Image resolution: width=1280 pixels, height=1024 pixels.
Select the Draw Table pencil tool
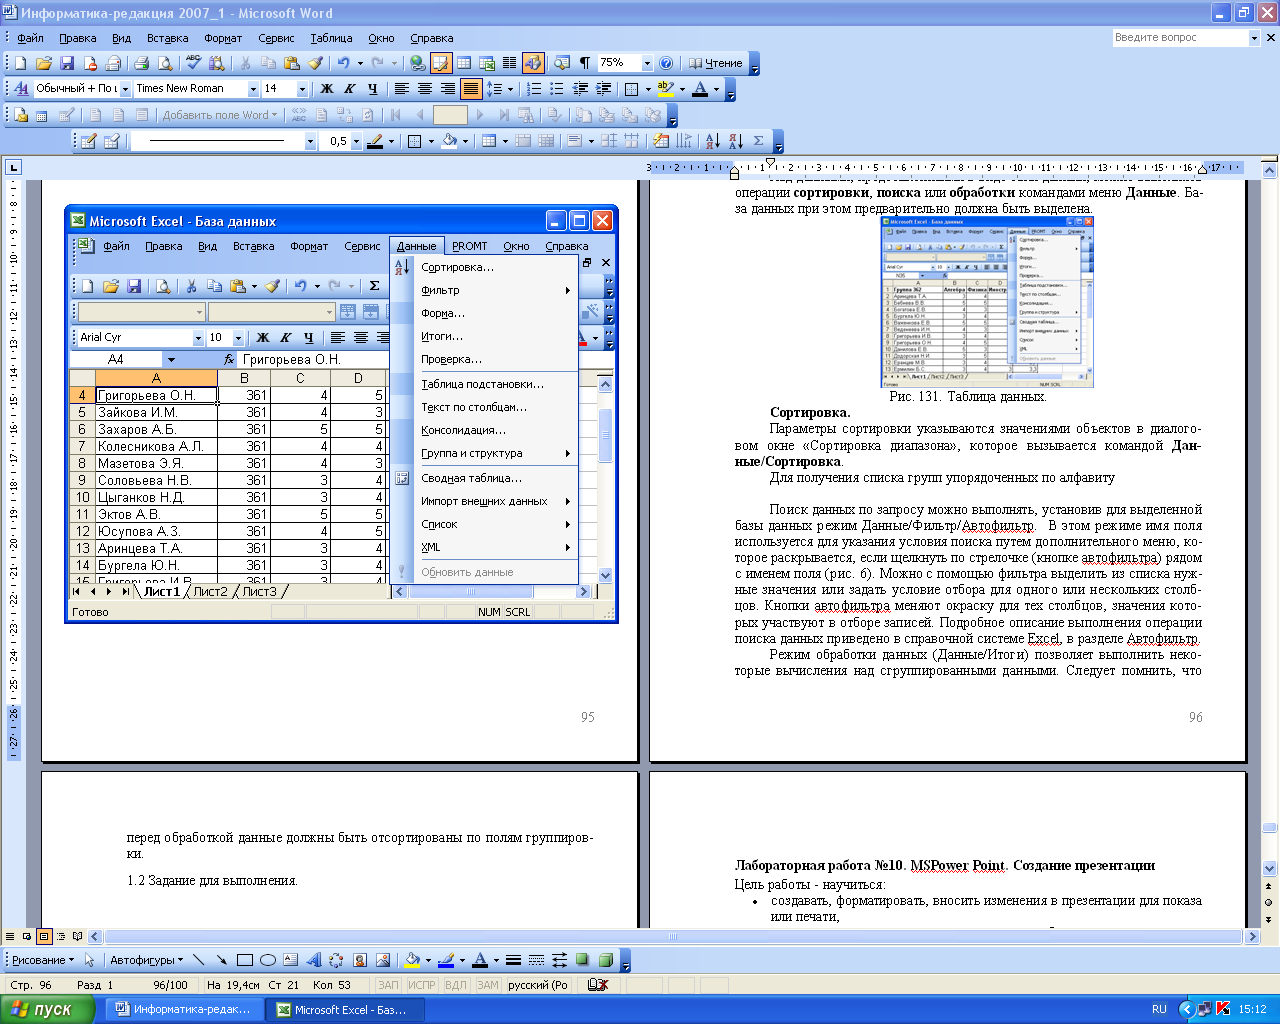click(89, 141)
